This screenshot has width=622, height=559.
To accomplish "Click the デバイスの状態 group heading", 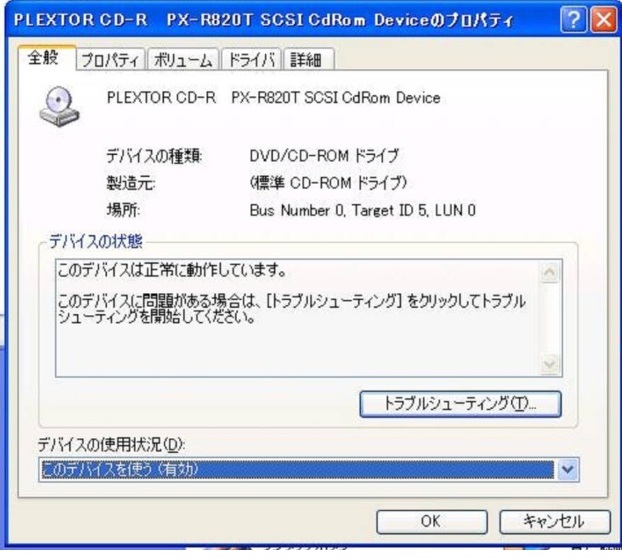I will tap(96, 241).
